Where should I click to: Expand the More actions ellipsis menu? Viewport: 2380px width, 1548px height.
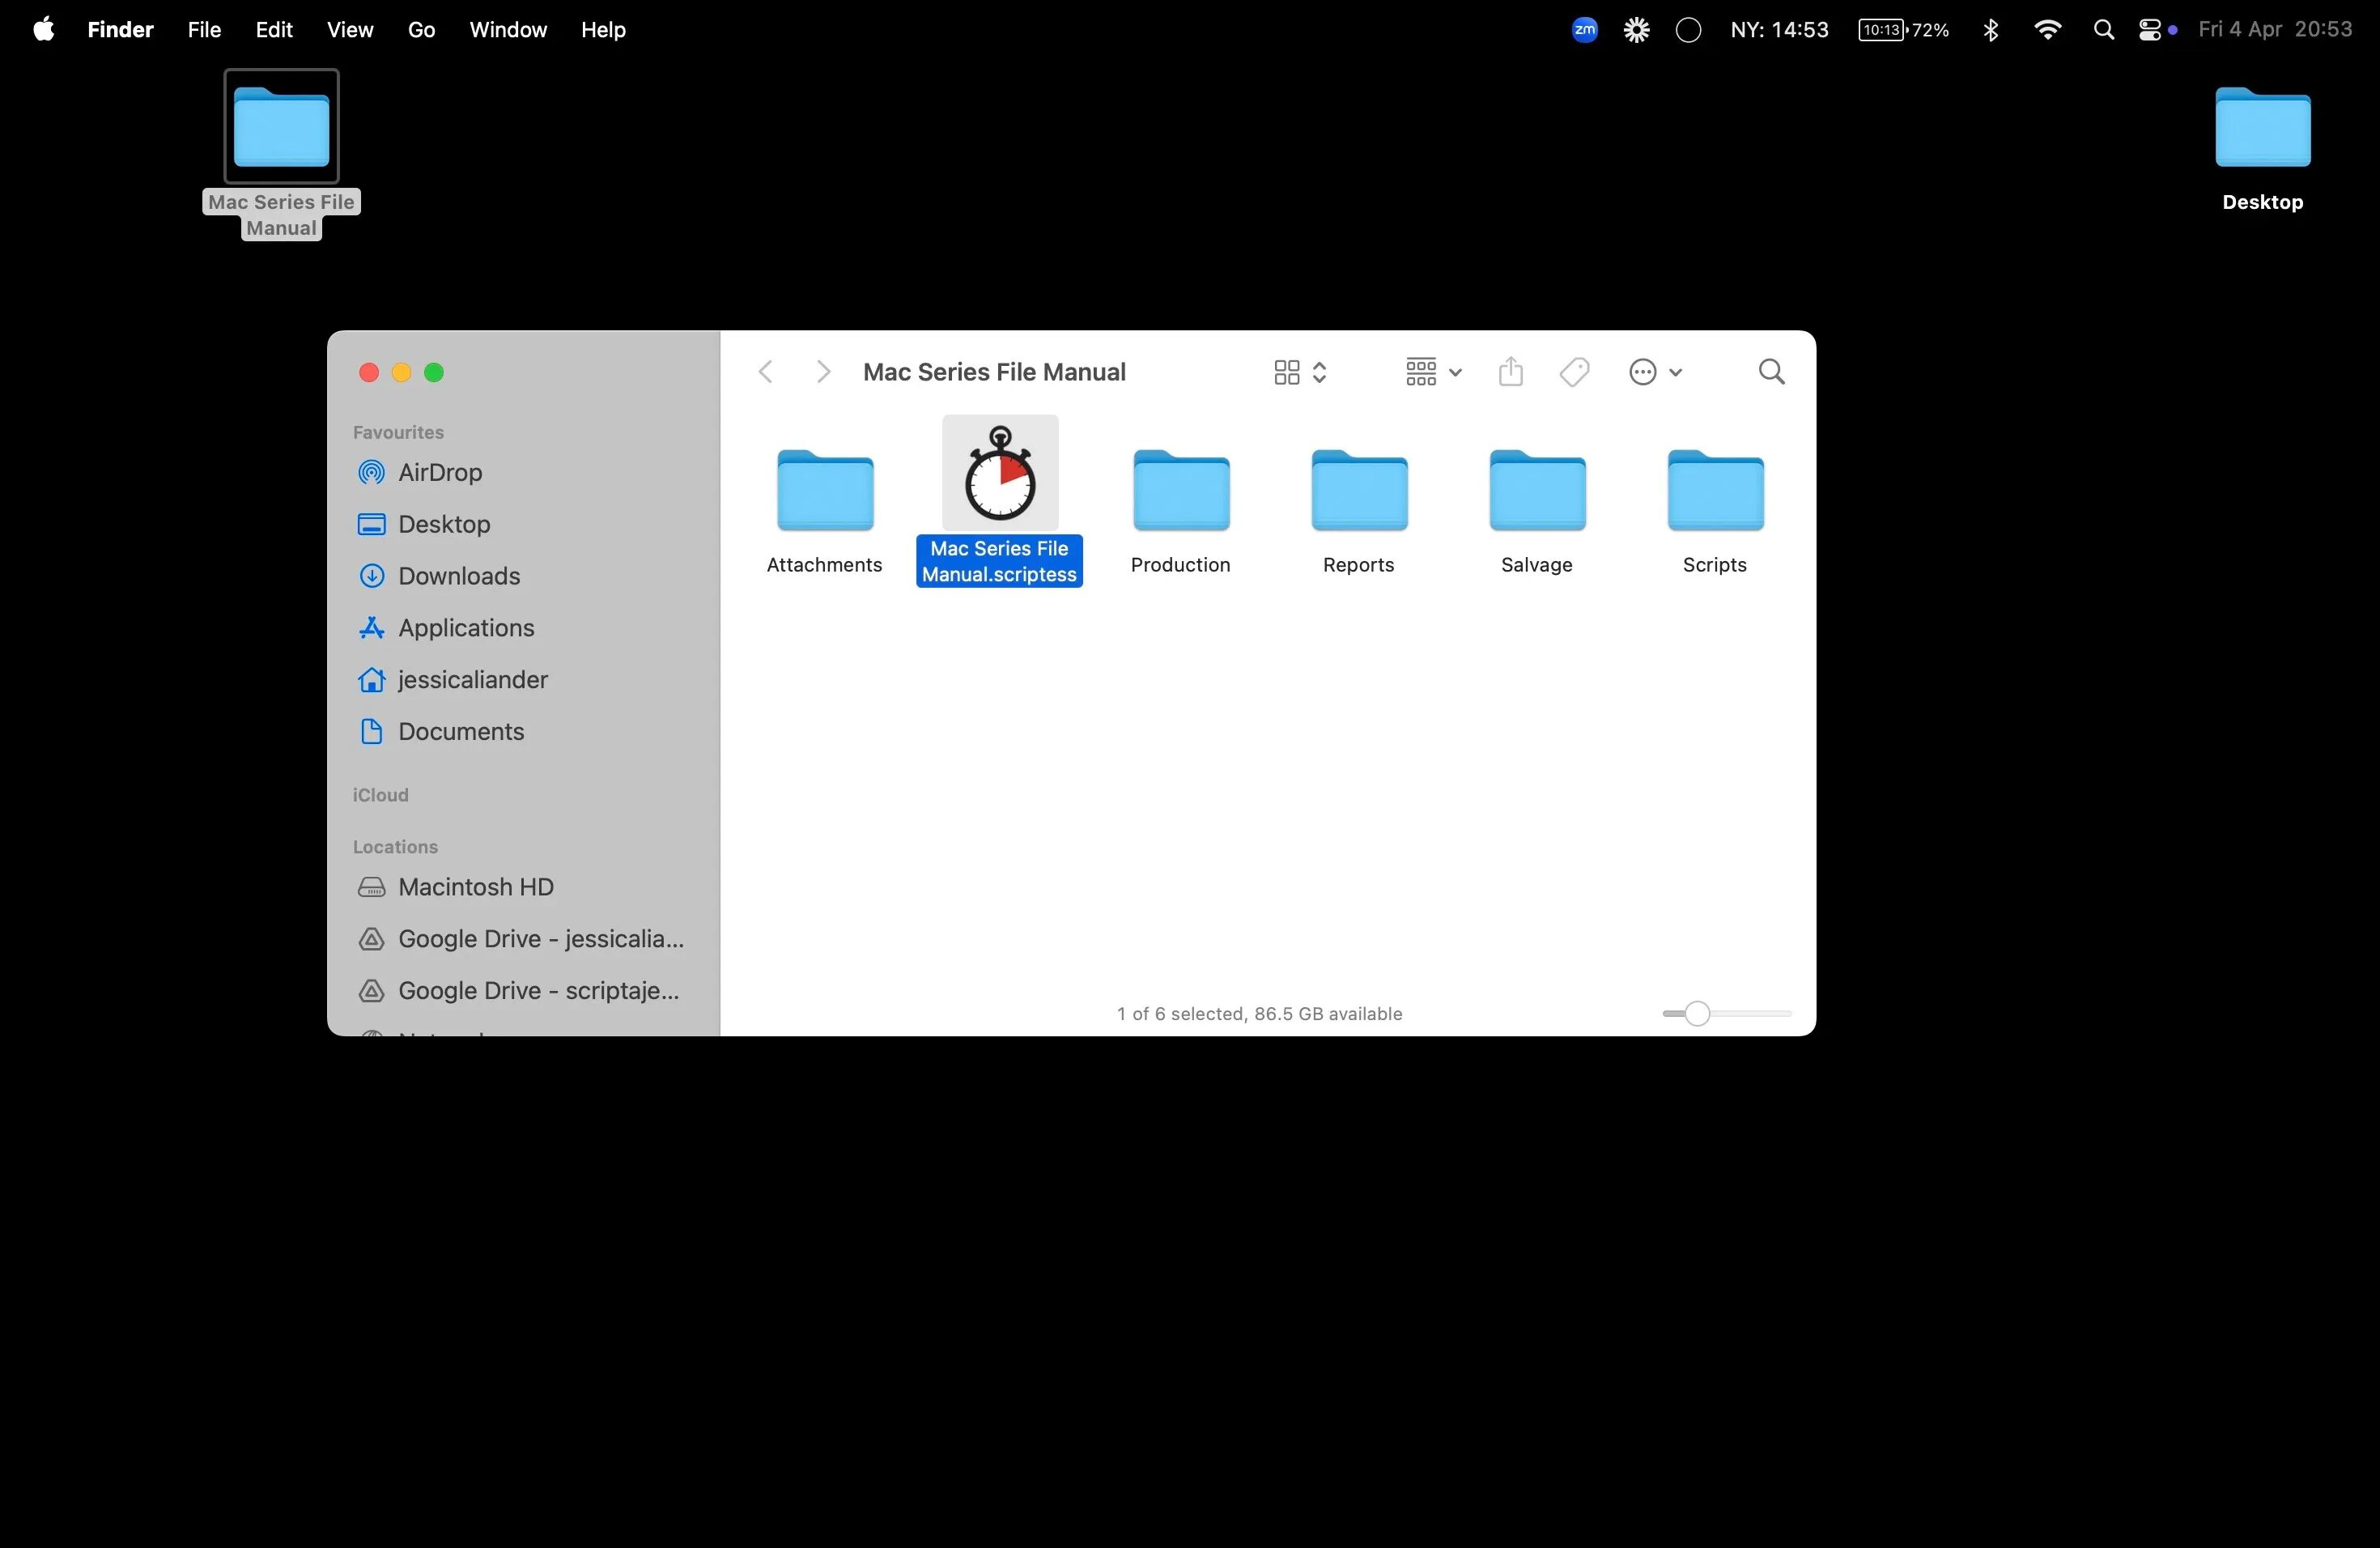(x=1654, y=372)
